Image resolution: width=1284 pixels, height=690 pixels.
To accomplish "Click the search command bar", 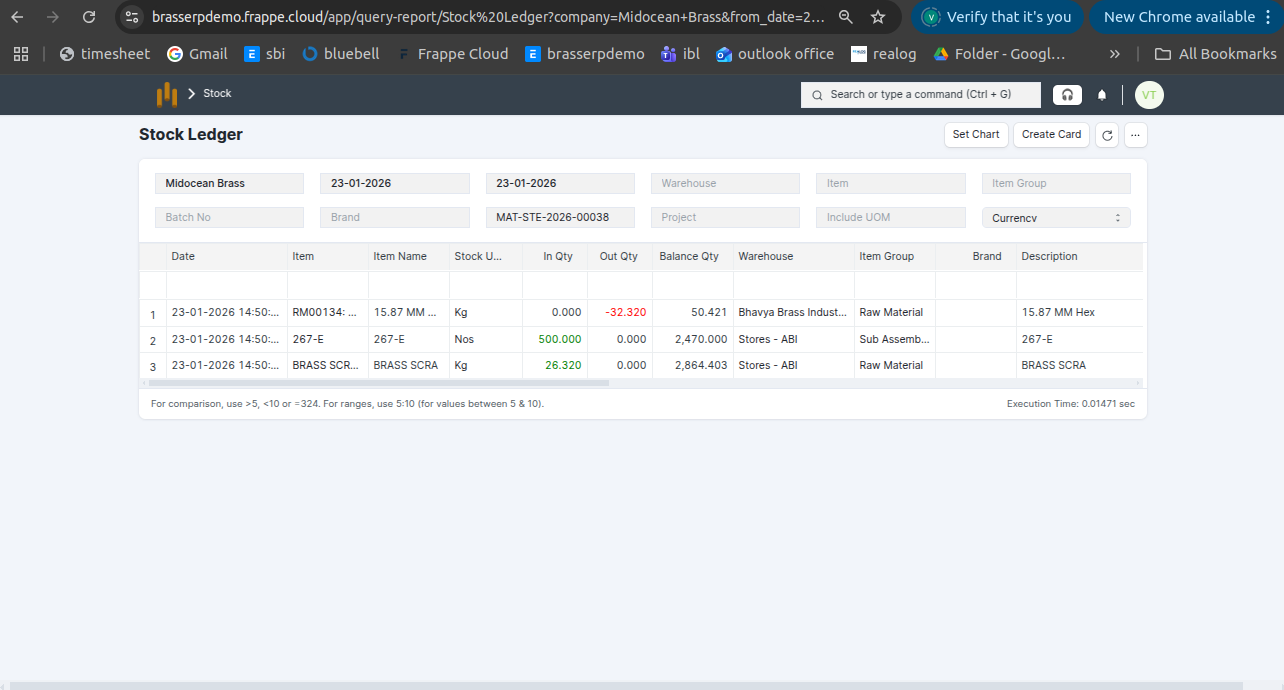I will (920, 95).
